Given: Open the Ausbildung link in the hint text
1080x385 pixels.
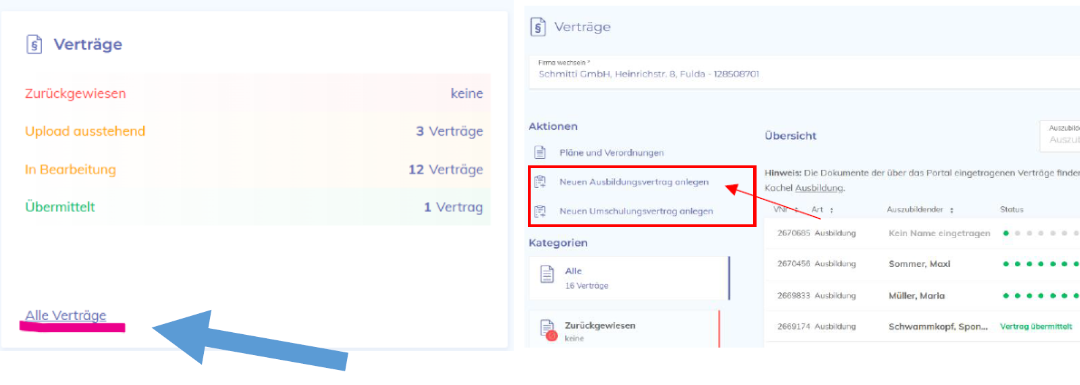Looking at the screenshot, I should click(x=819, y=187).
